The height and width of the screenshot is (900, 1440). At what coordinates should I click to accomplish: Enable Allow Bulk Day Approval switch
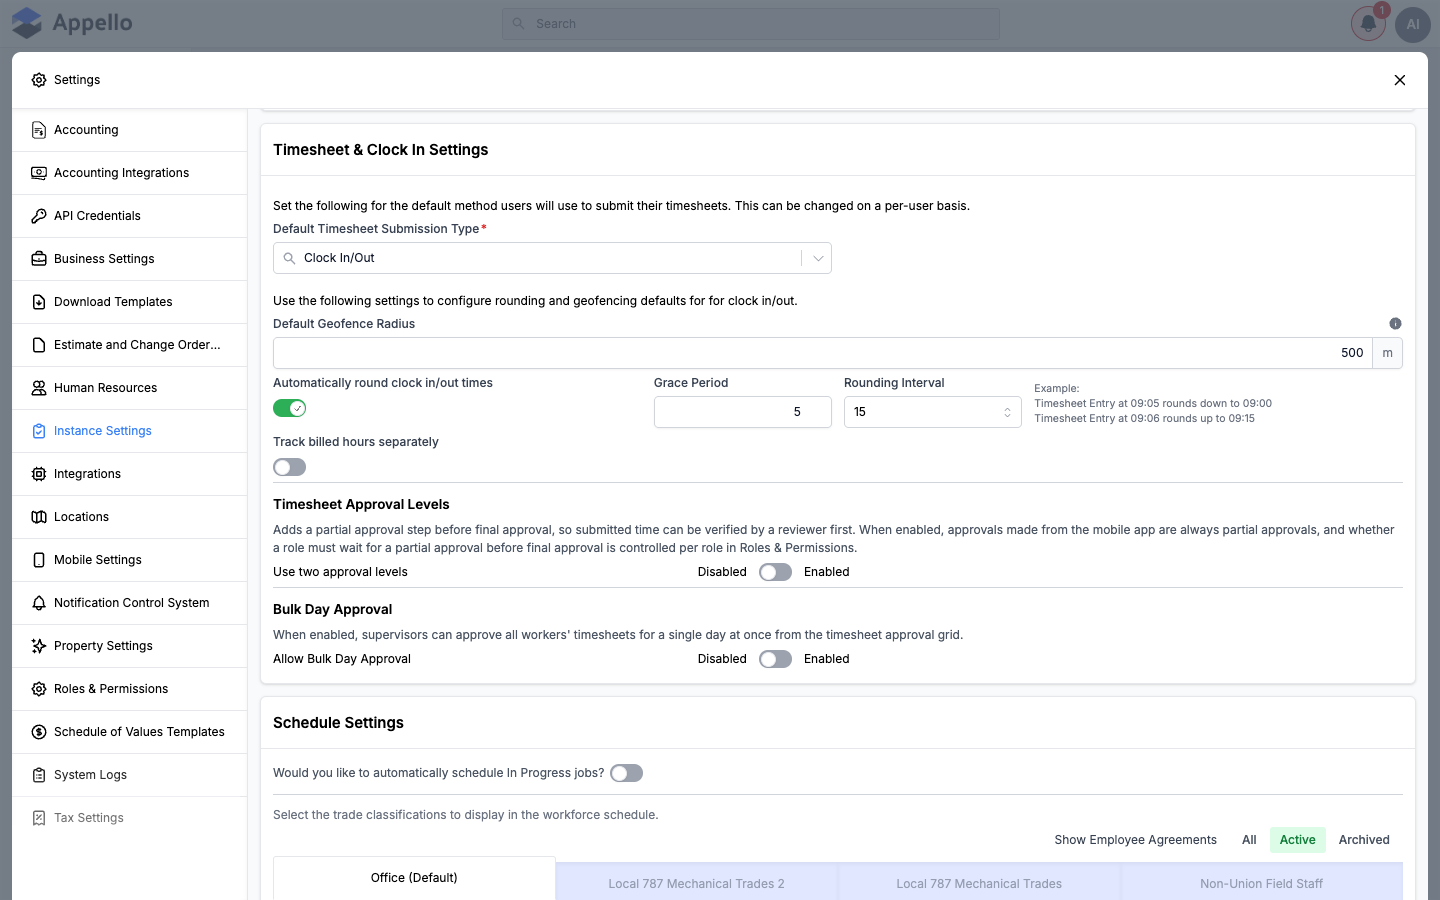(x=775, y=659)
